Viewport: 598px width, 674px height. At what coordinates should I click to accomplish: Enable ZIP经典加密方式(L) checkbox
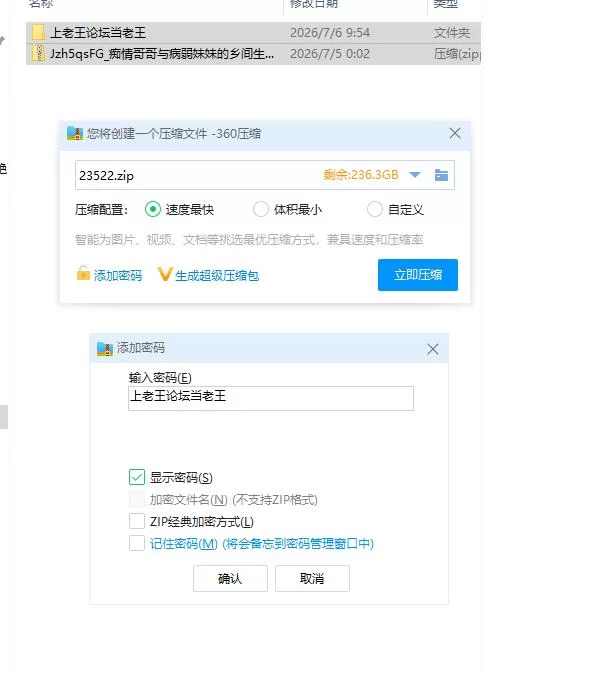pyautogui.click(x=137, y=521)
